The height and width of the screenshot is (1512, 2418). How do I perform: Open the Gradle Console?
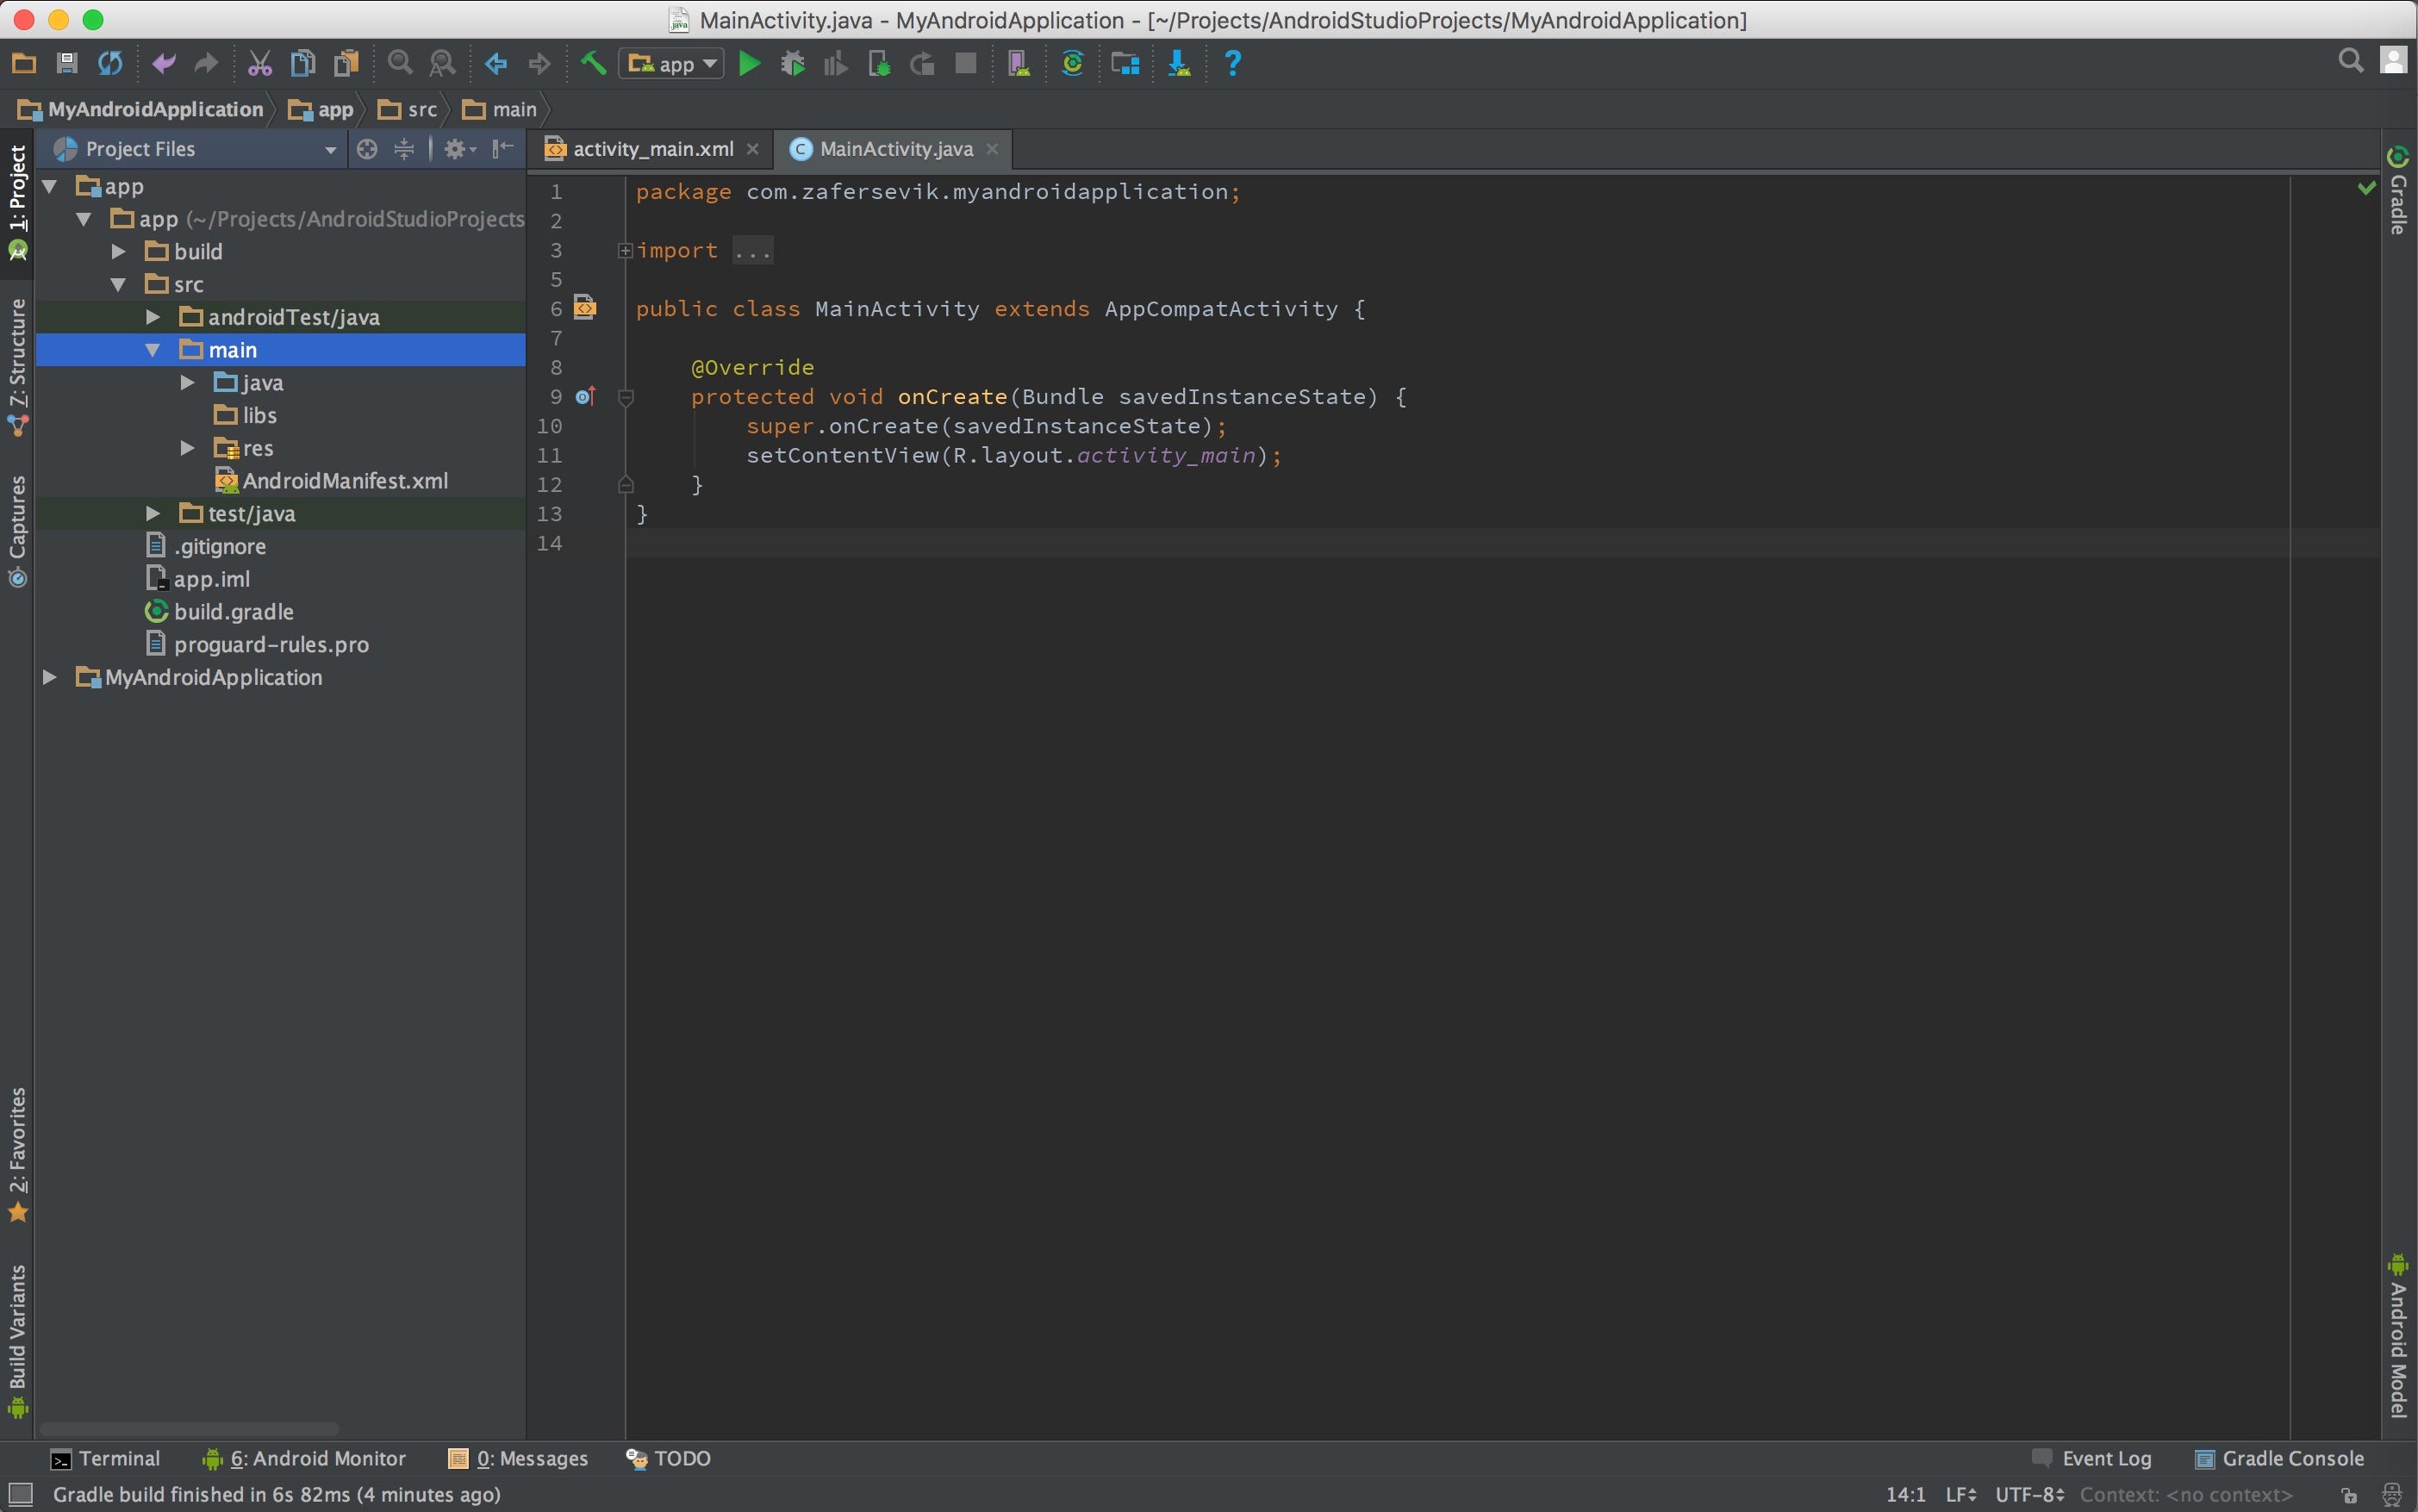[2280, 1458]
